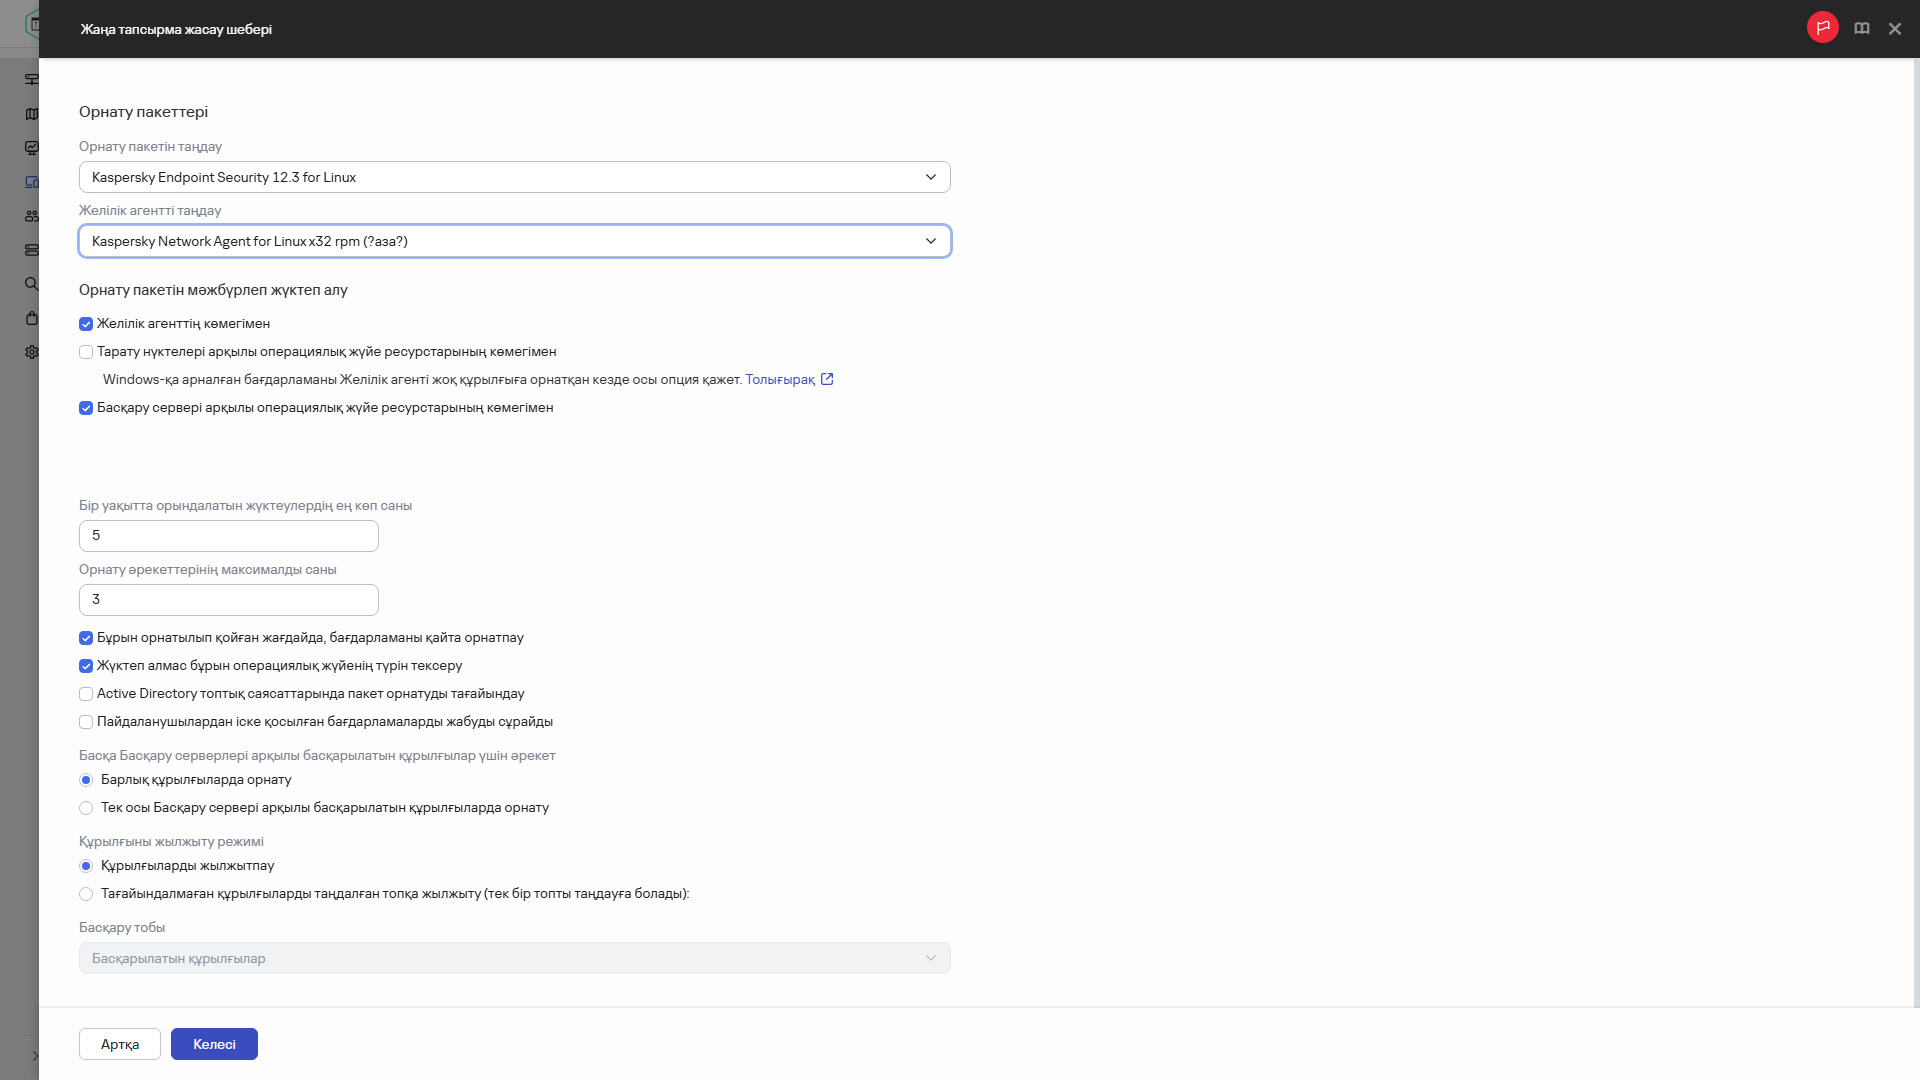Click the users icon in sidebar

coord(31,216)
